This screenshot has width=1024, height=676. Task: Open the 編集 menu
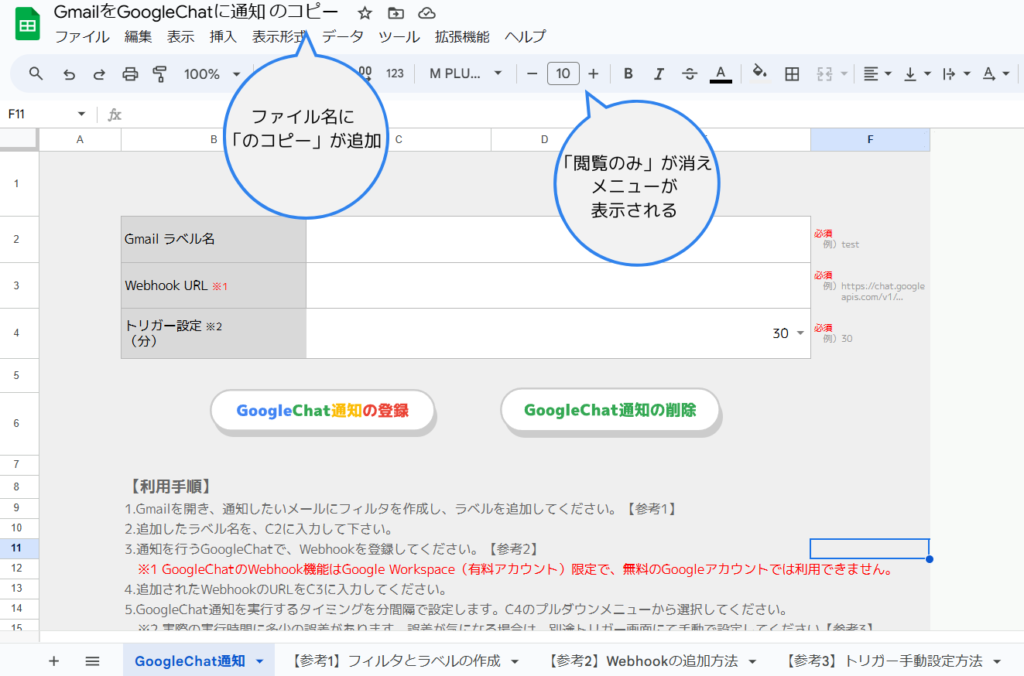pyautogui.click(x=138, y=37)
